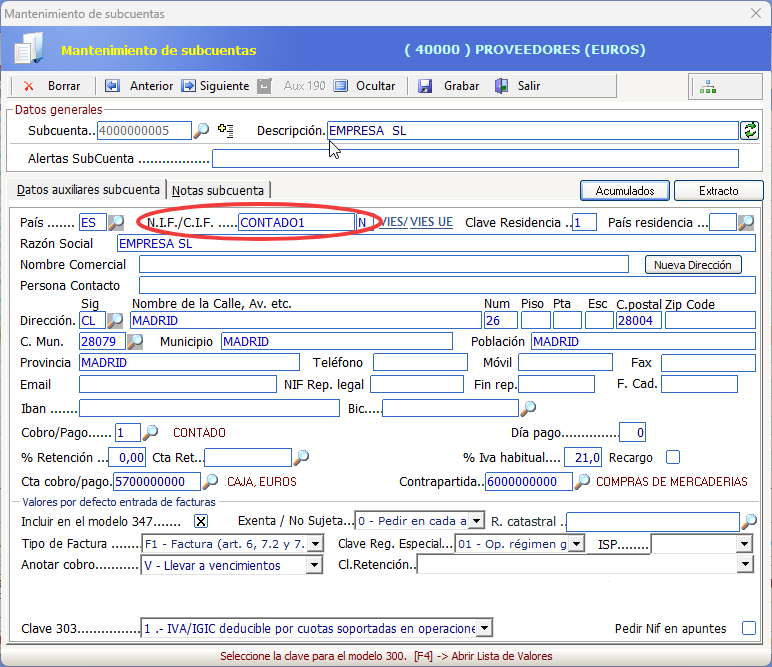This screenshot has height=667, width=772.
Task: Click the Borrar delete icon
Action: [29, 86]
